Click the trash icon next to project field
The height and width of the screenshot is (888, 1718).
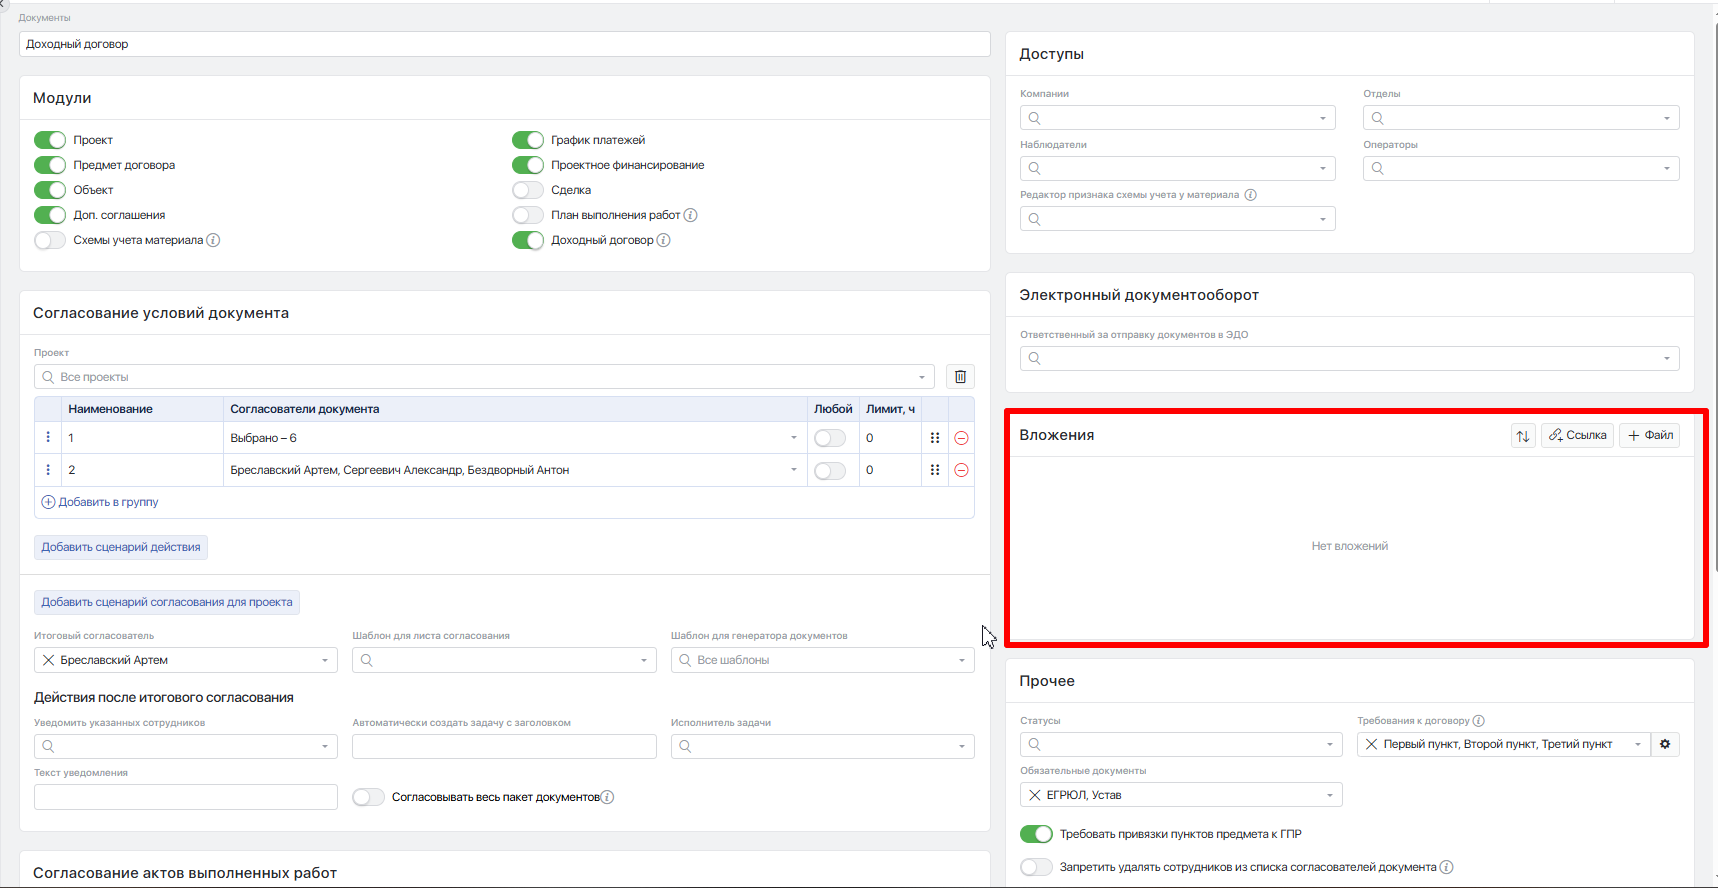(960, 377)
